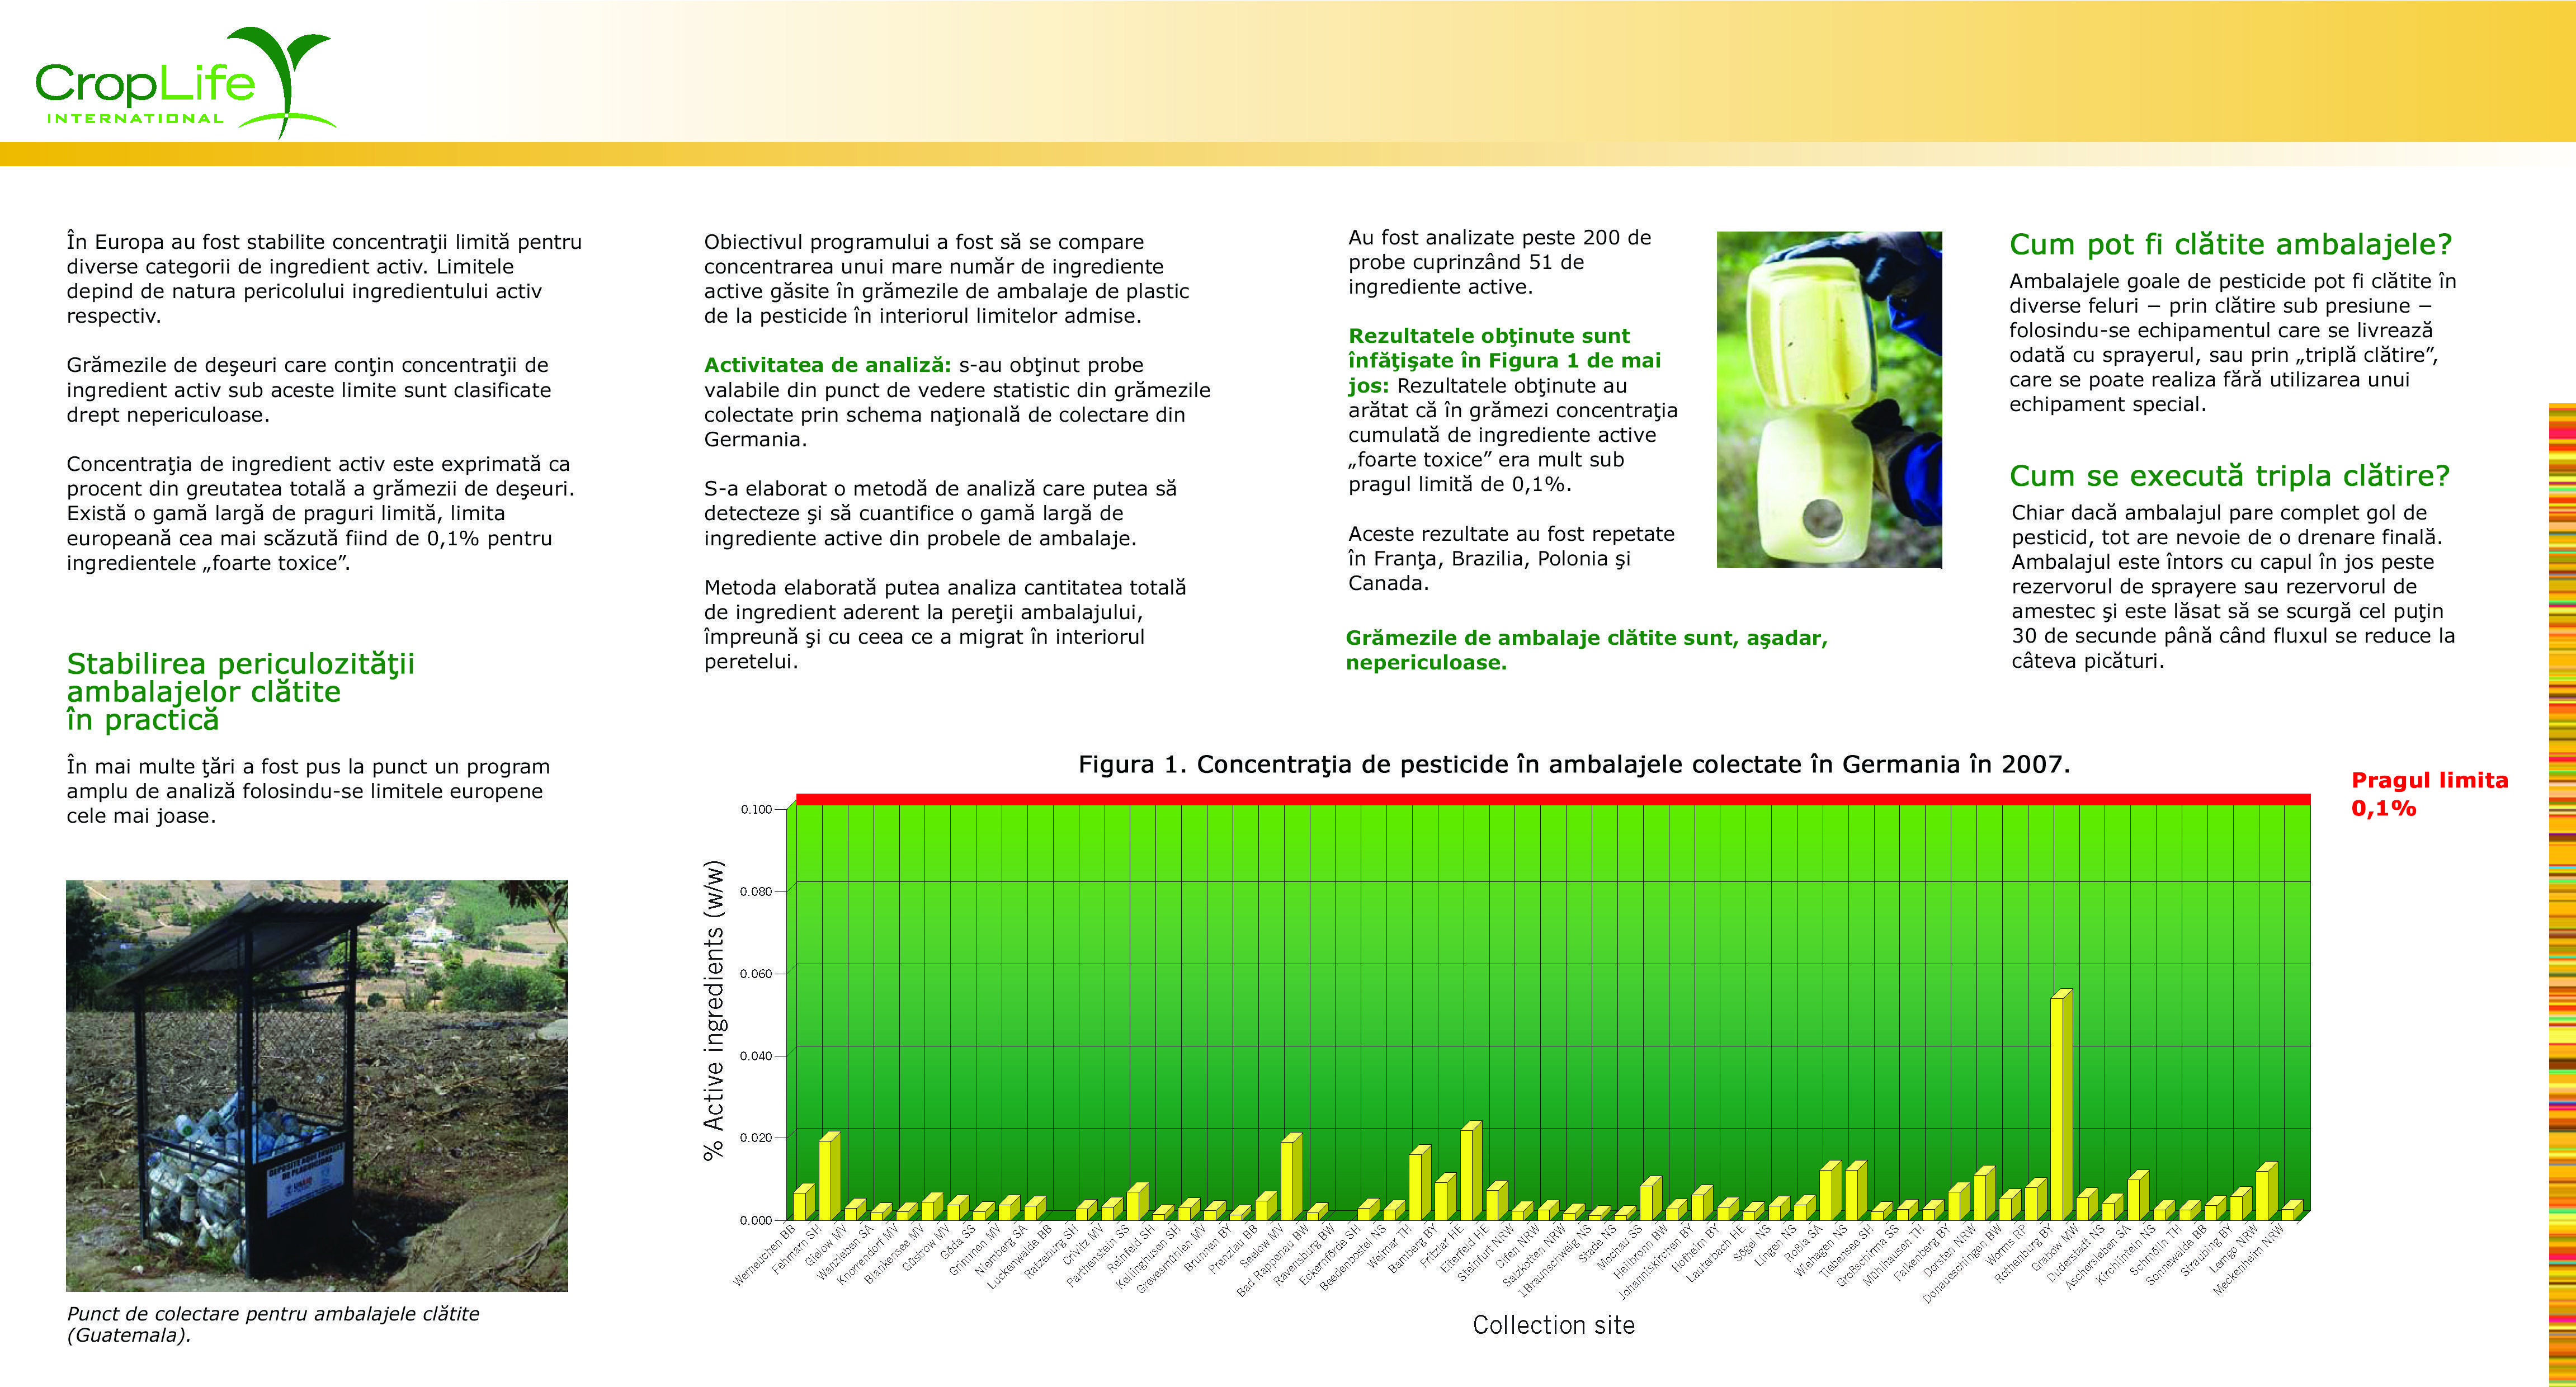
Task: Click the heading 'Cum se execută tripla clătire?'
Action: [x=2229, y=475]
